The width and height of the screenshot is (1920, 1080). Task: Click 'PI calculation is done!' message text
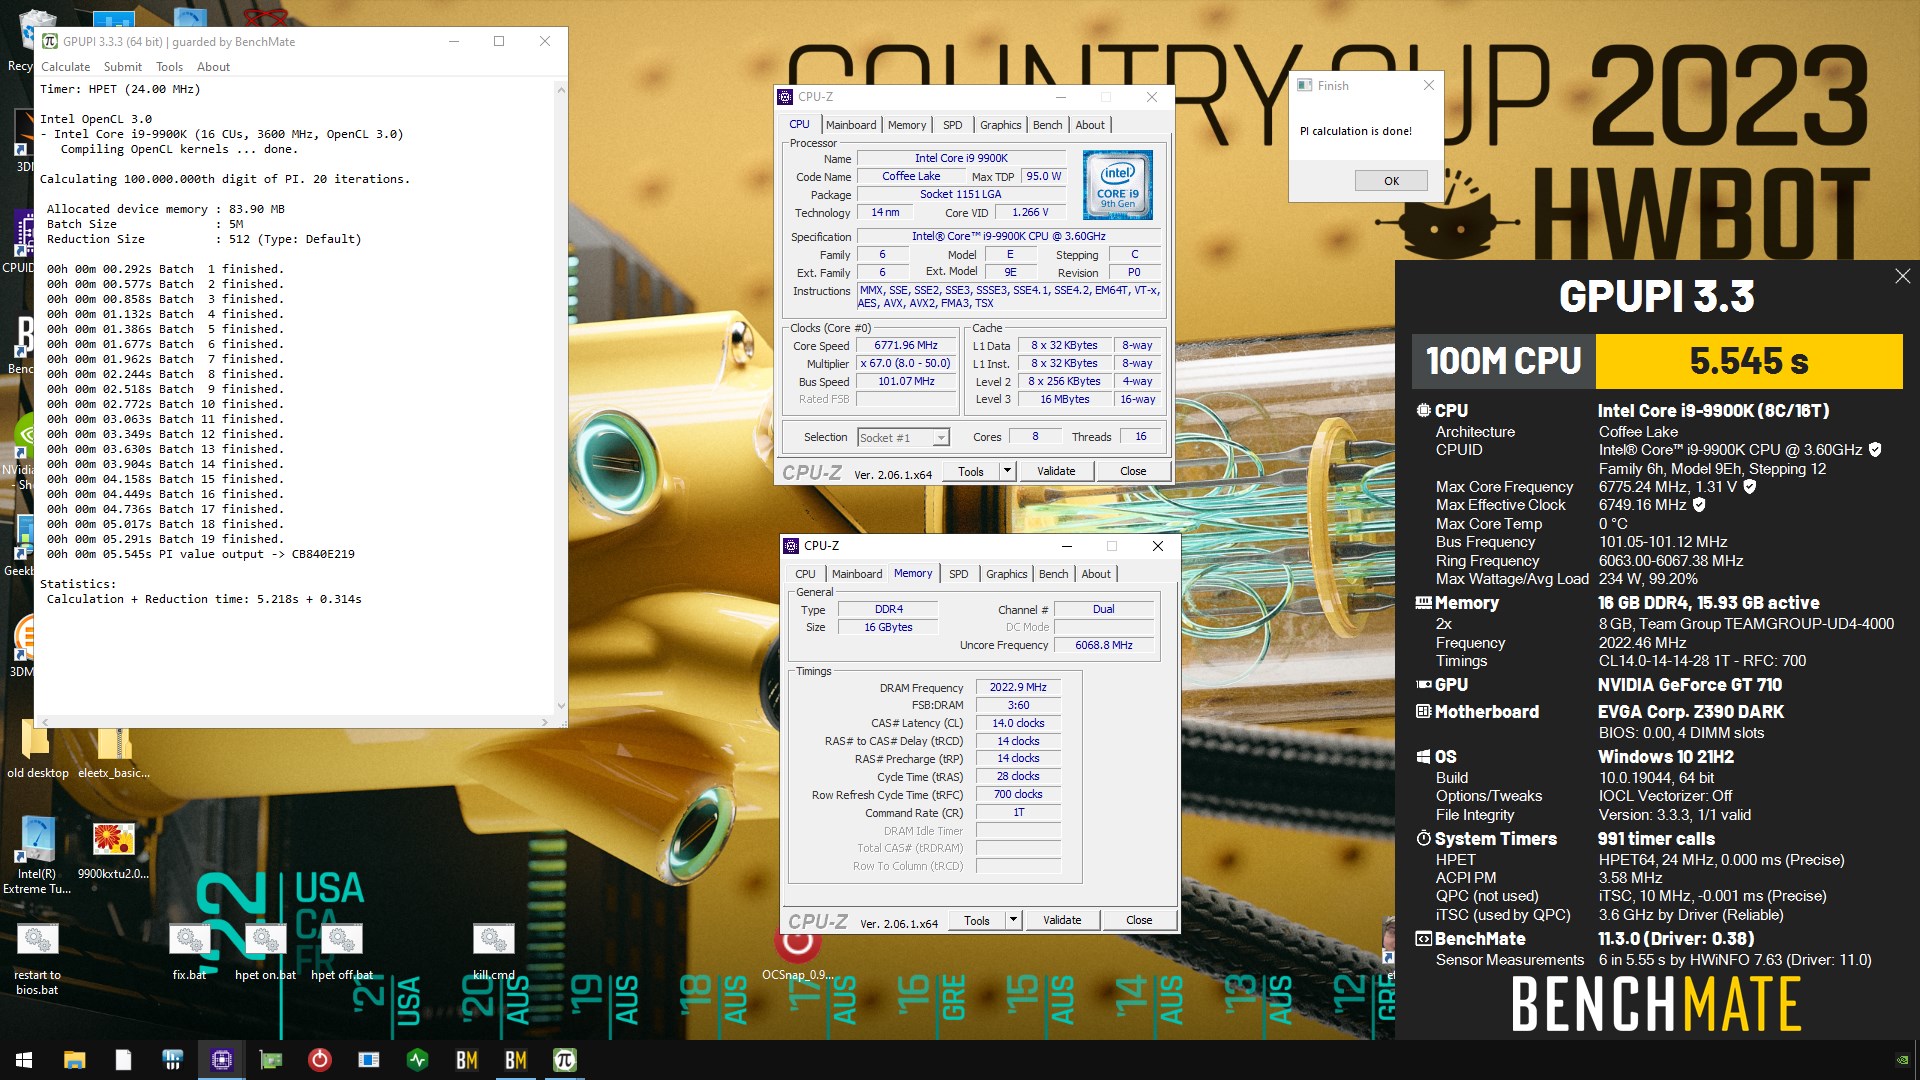(1356, 131)
